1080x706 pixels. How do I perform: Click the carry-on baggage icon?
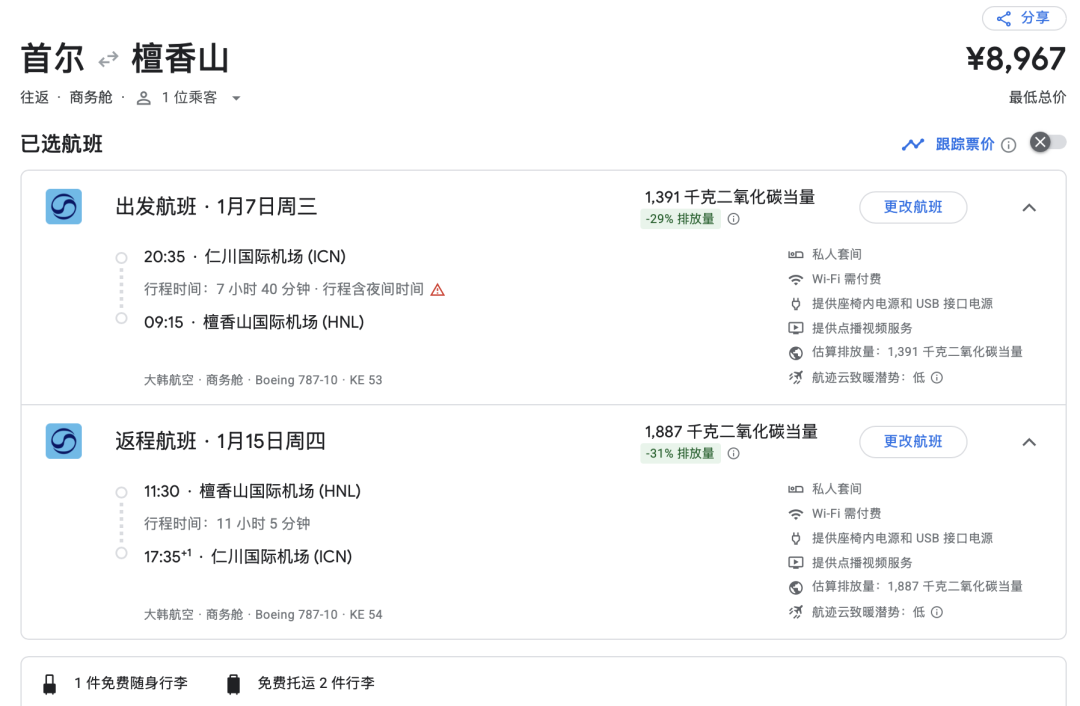pyautogui.click(x=48, y=683)
